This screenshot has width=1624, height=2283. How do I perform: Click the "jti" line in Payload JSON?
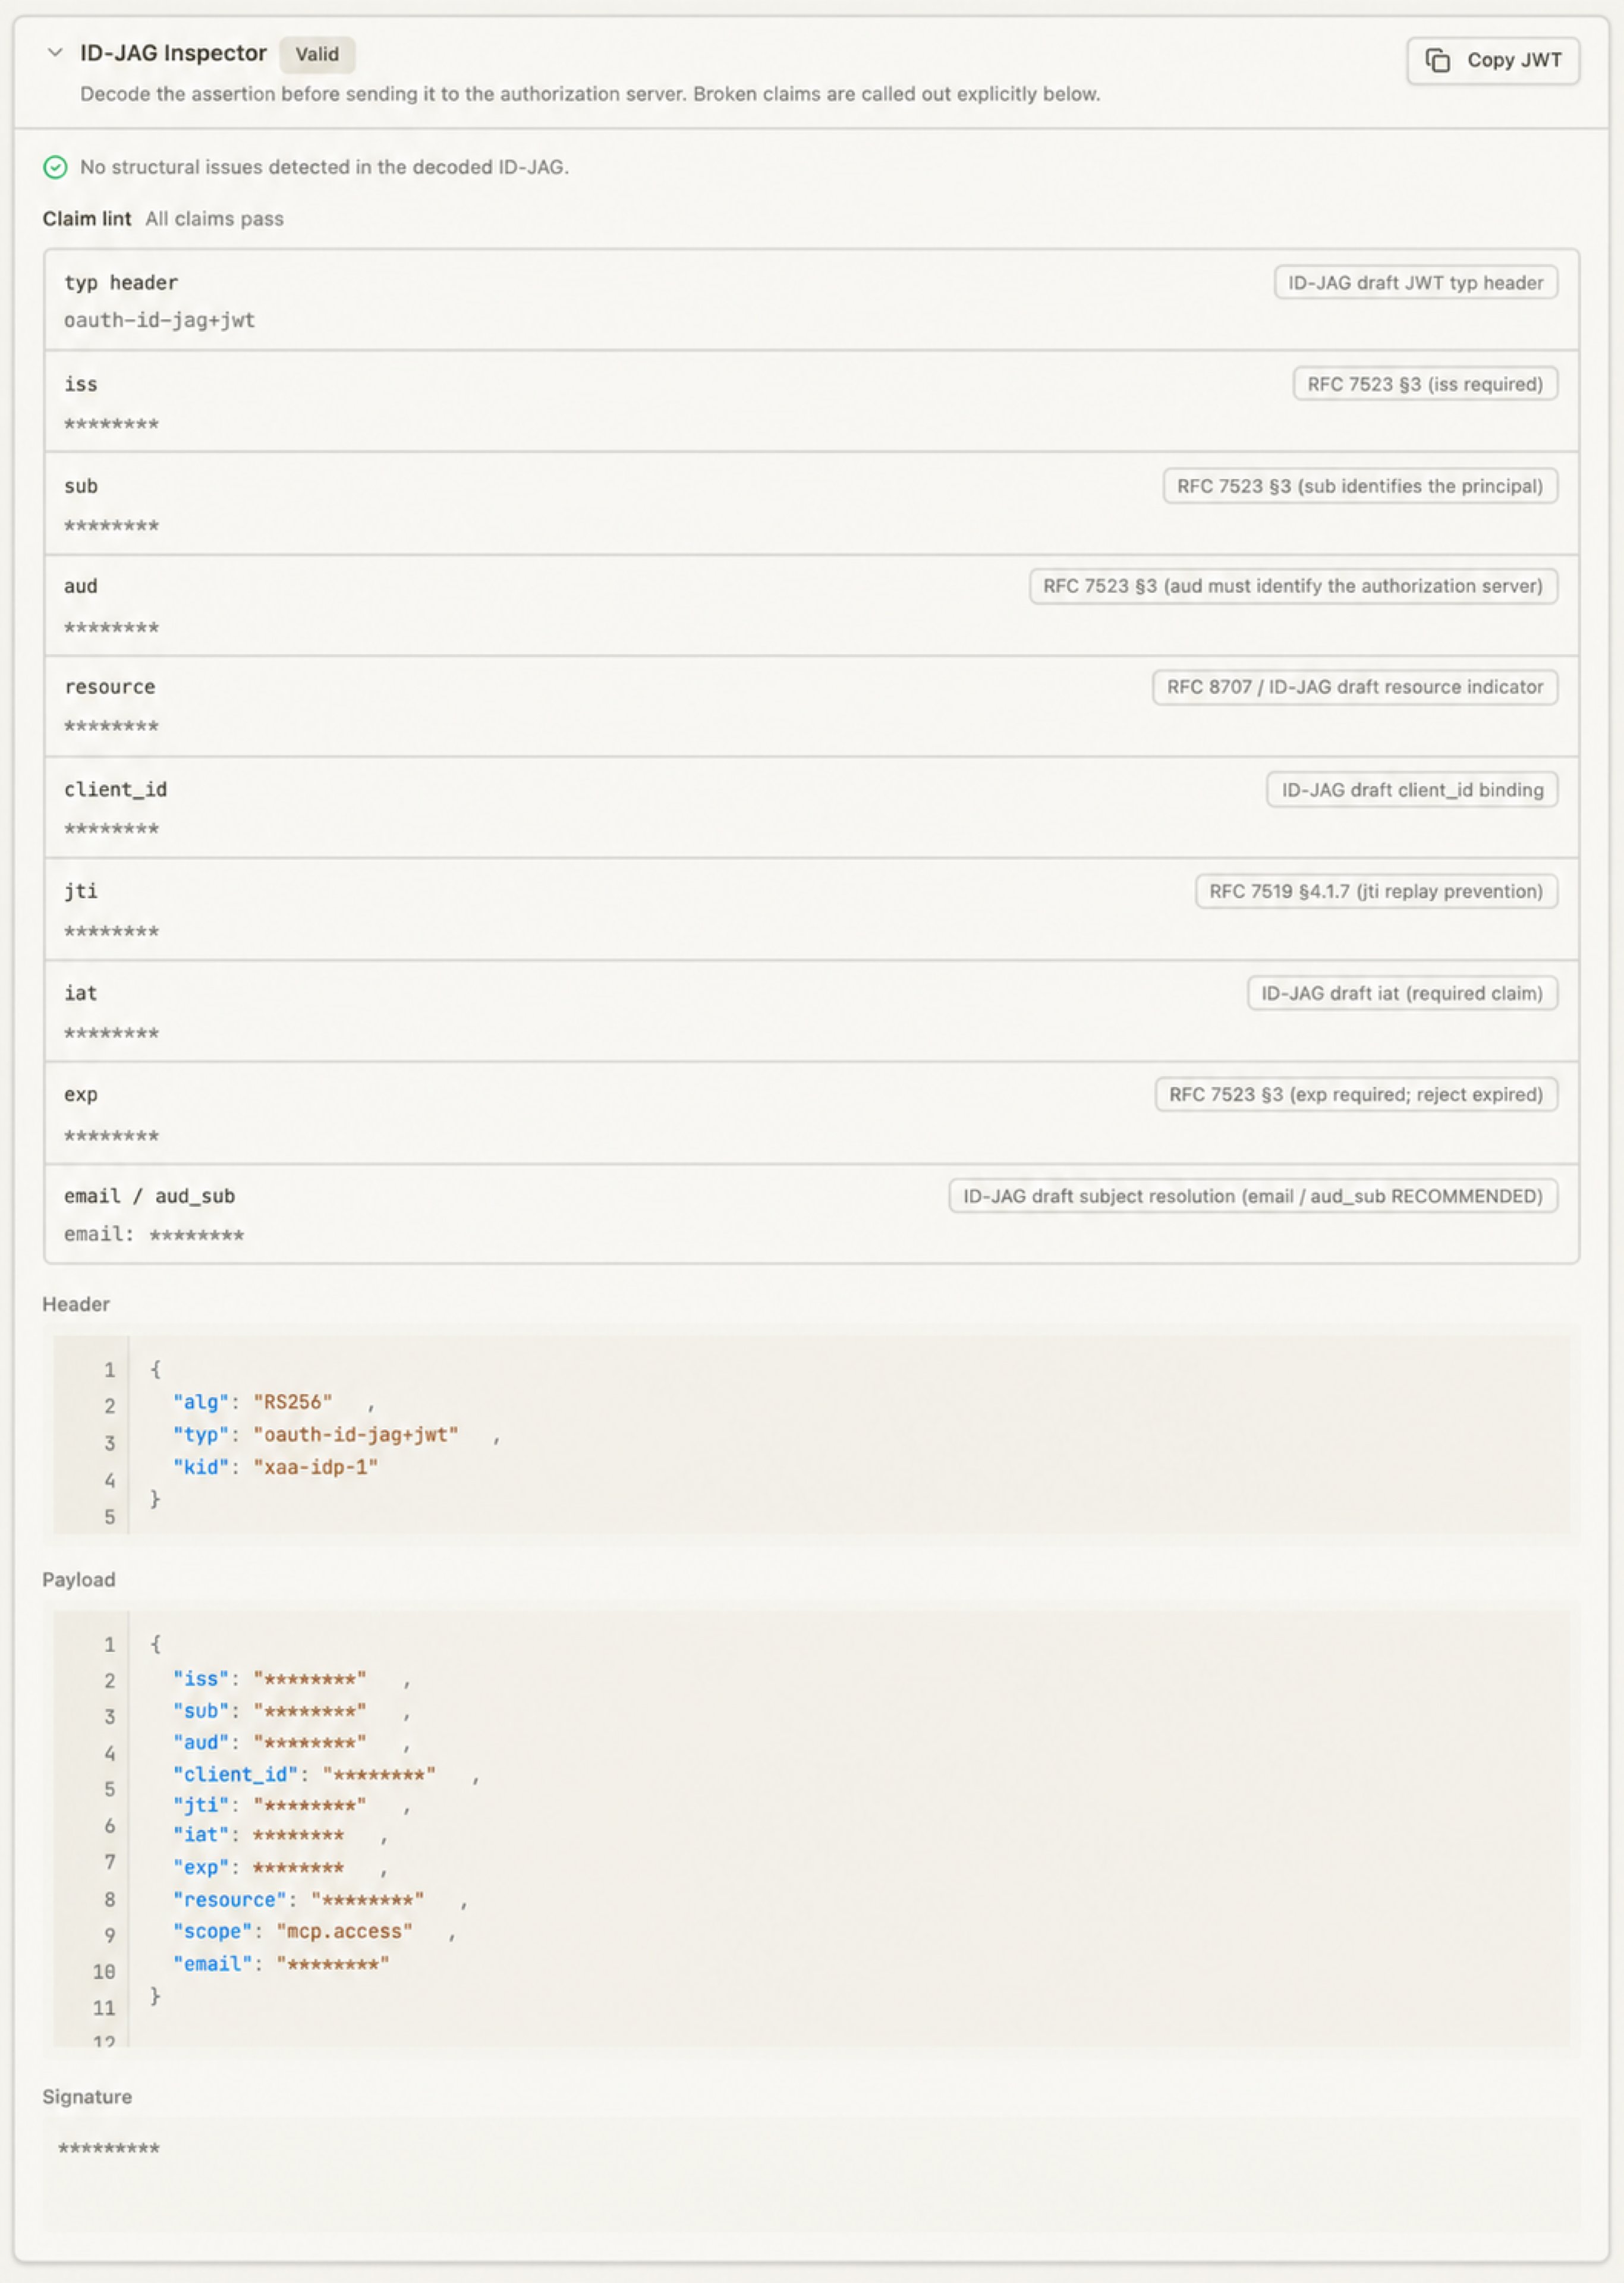(292, 1805)
